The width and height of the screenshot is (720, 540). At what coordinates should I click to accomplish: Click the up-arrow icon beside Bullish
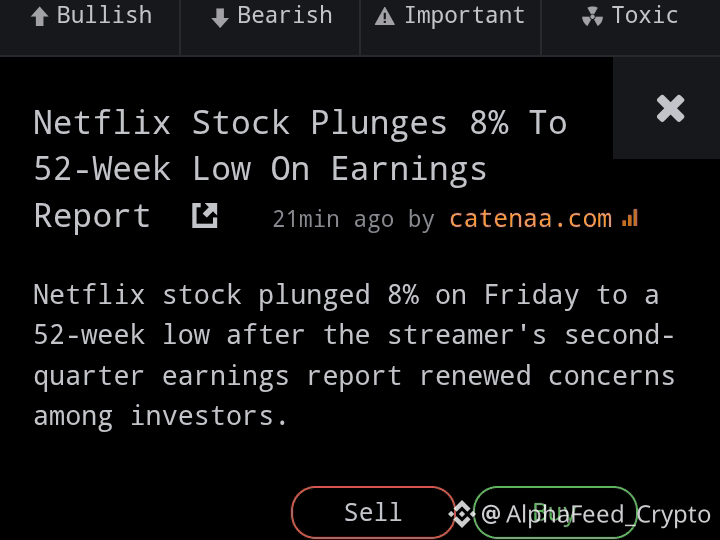click(x=39, y=17)
